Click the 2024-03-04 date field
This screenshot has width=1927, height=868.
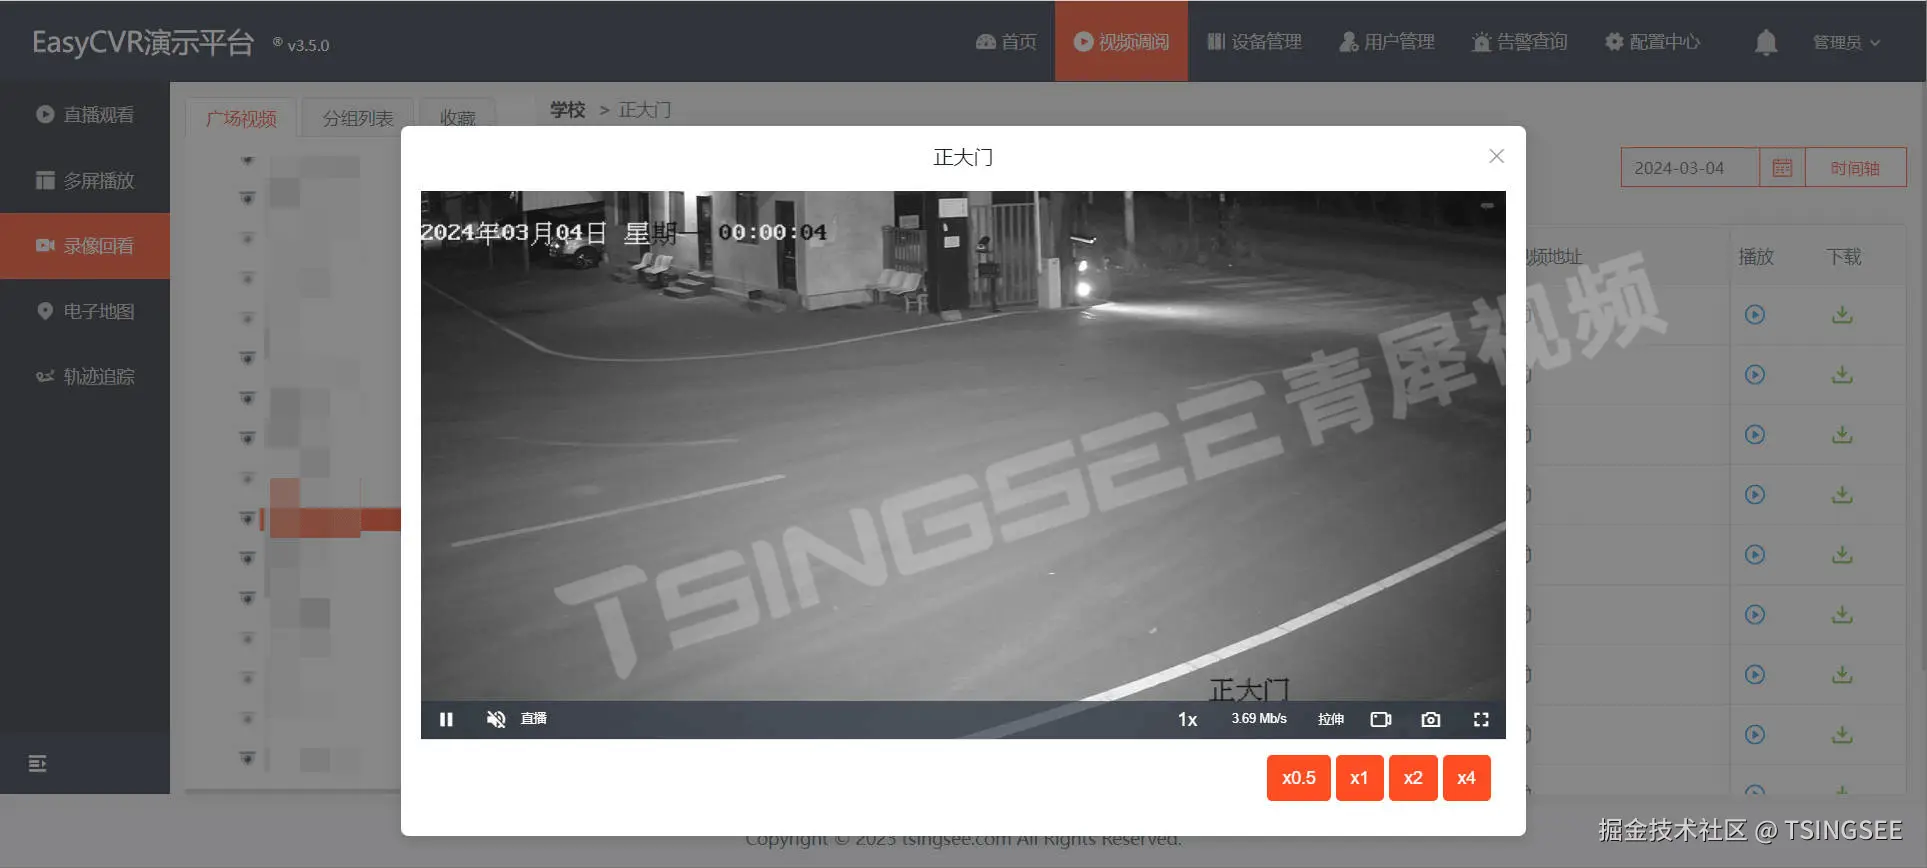(x=1690, y=168)
